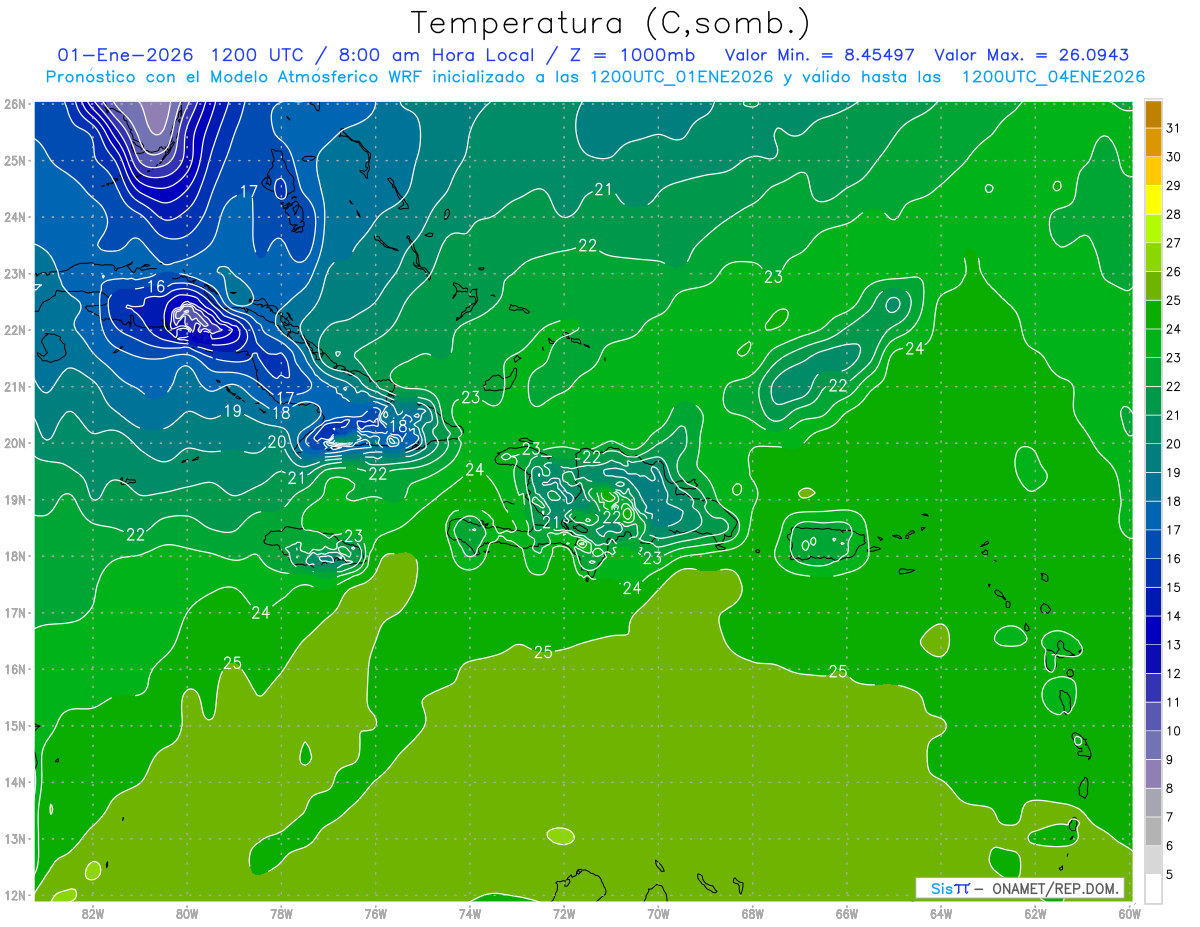Click the "66W" longitude axis label

pos(846,913)
